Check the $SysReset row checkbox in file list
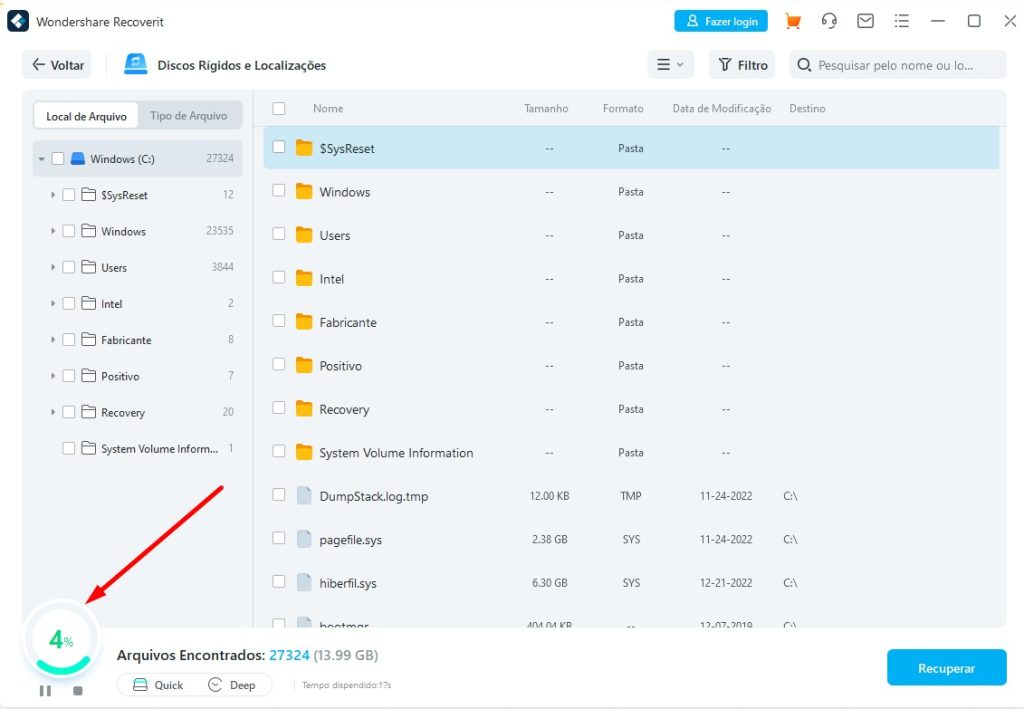The width and height of the screenshot is (1024, 709). tap(279, 147)
